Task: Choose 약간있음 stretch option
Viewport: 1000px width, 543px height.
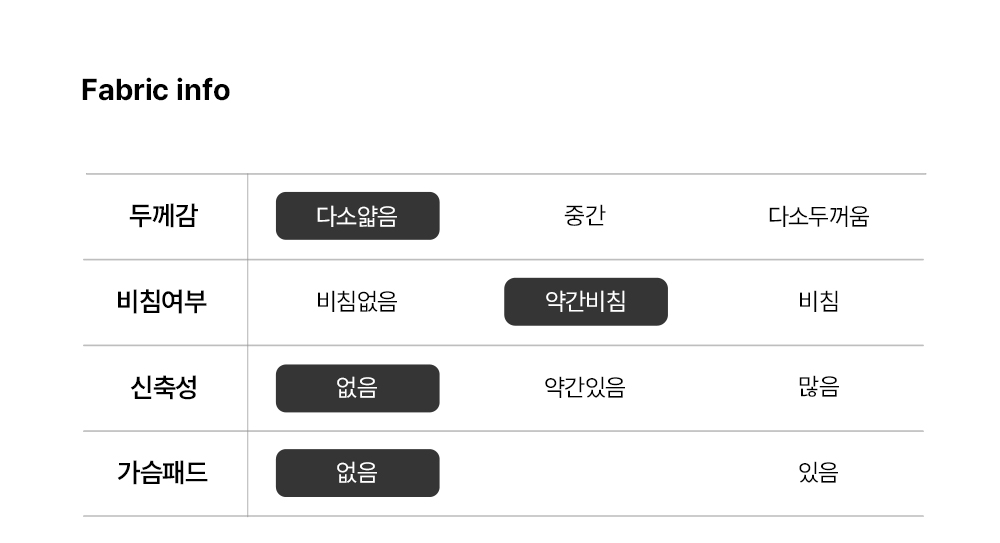Action: coord(585,388)
